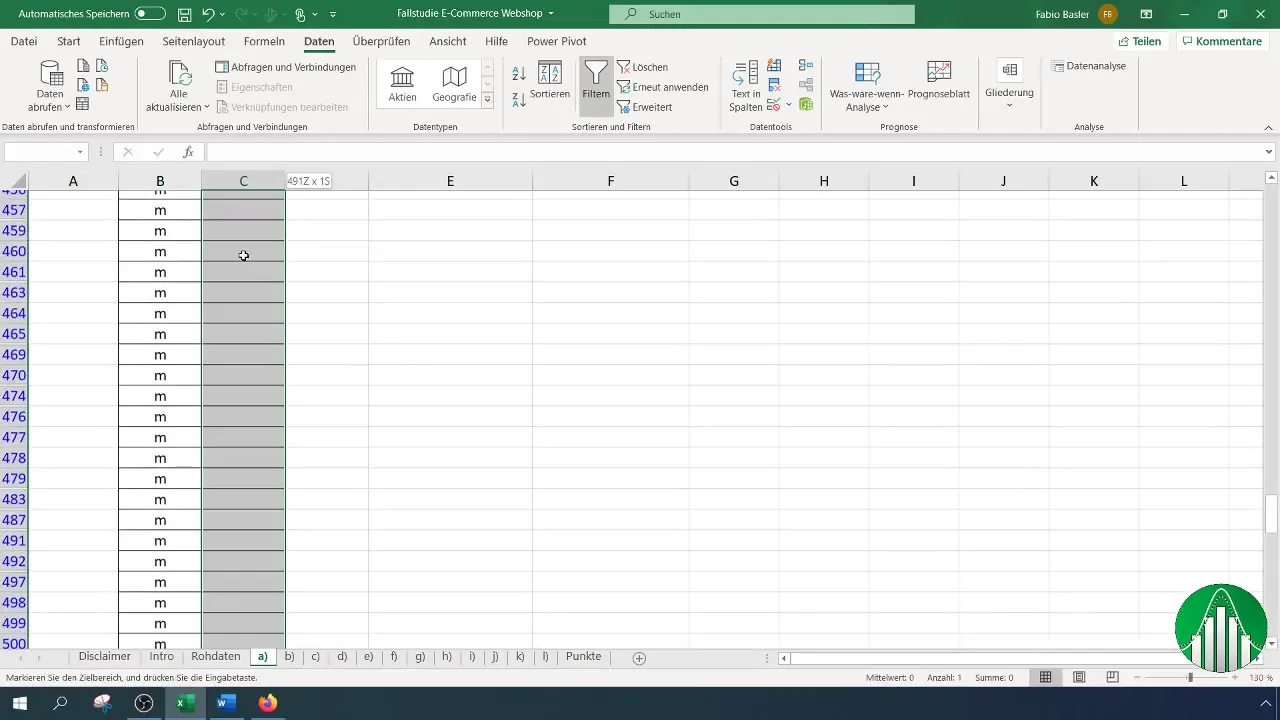Open the Data Validation dropdown arrow
Screen dimensions: 1280x720
tap(789, 104)
